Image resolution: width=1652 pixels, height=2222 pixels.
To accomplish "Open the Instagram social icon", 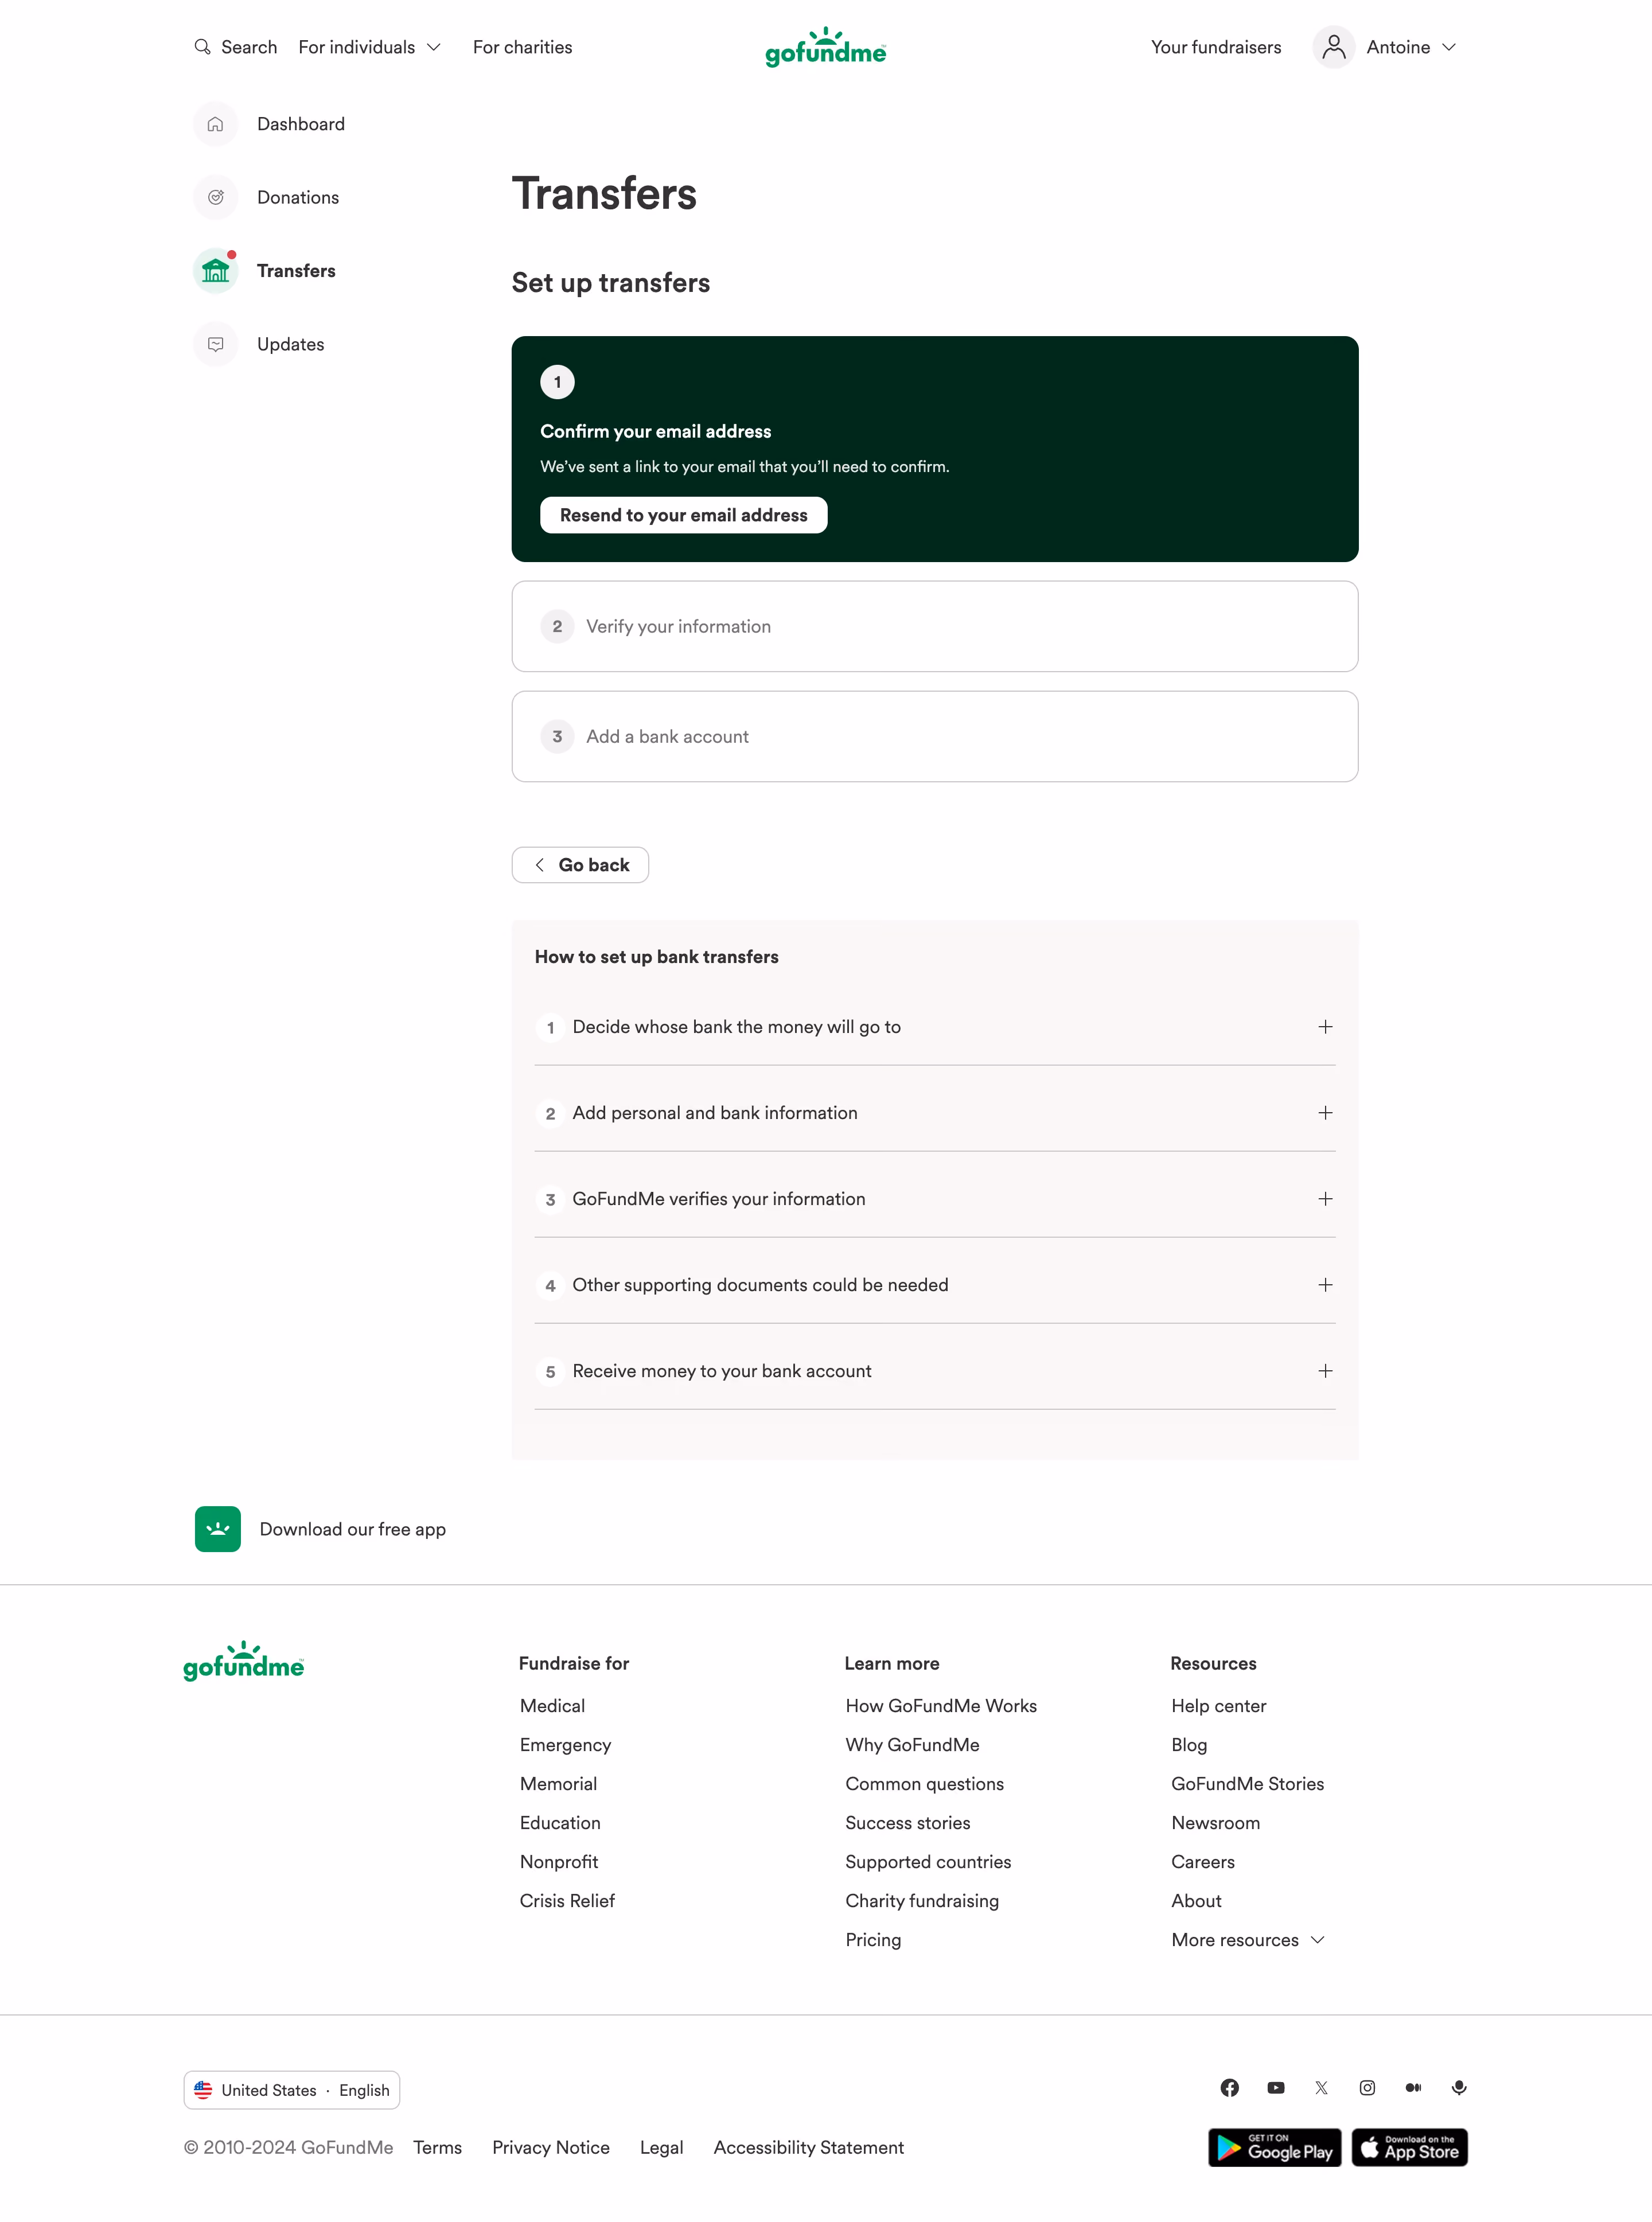I will point(1367,2087).
